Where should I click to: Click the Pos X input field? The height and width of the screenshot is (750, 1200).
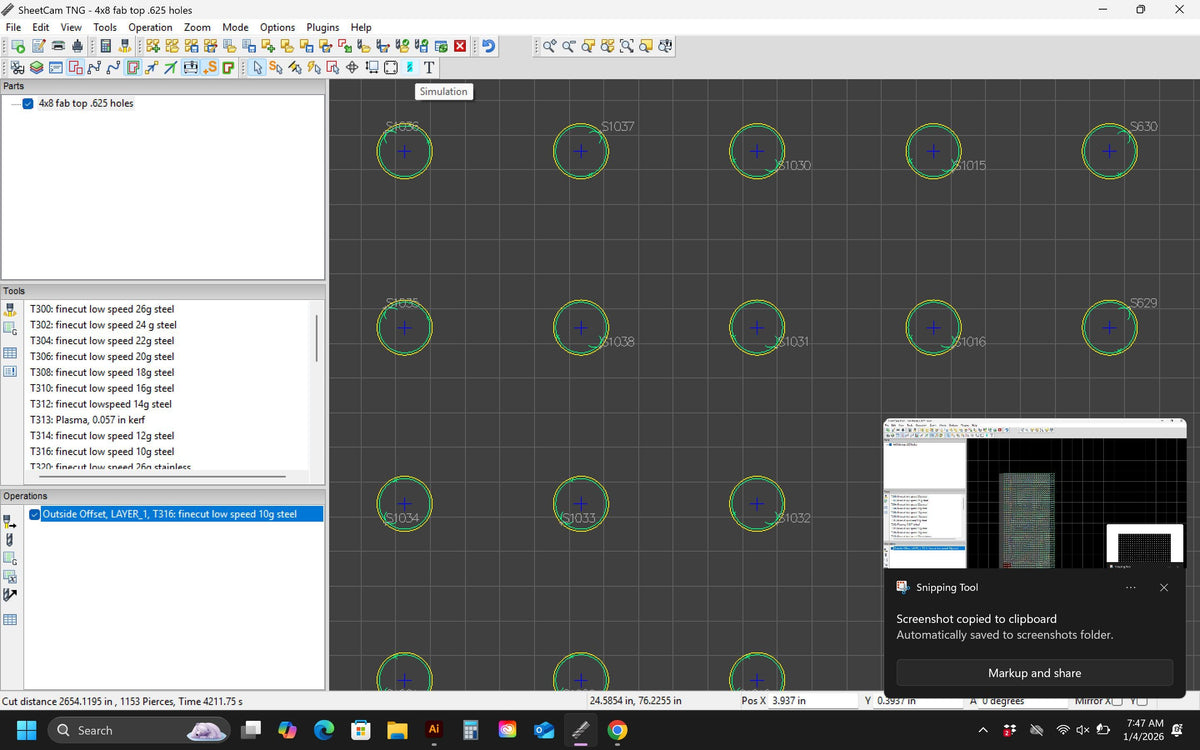(813, 700)
